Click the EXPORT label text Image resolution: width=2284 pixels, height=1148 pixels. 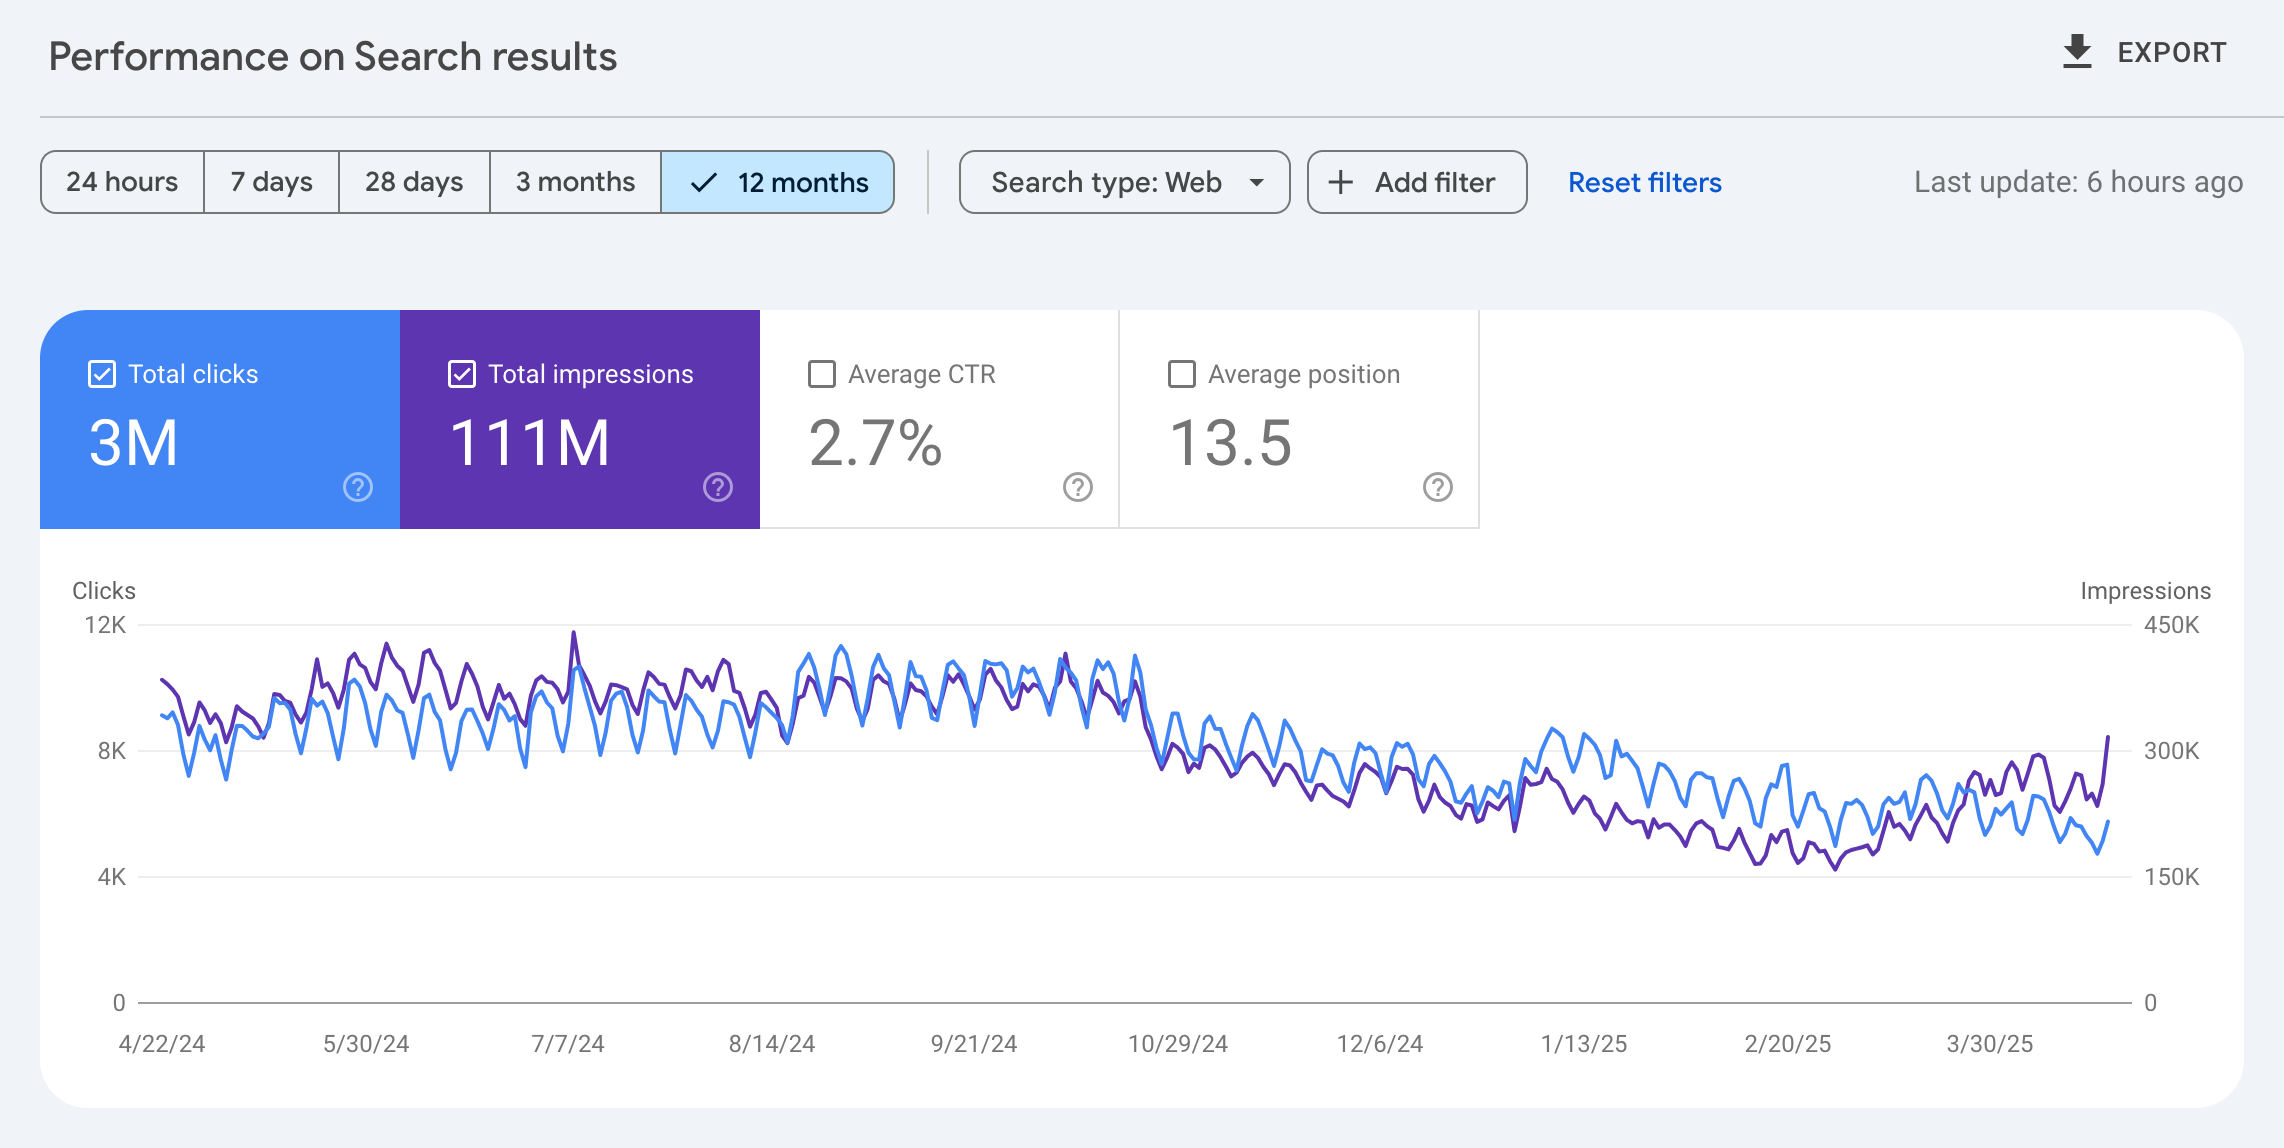2170,52
